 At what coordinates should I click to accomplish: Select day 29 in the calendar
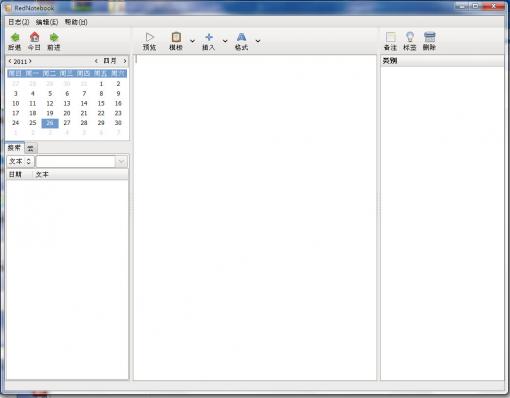(101, 123)
